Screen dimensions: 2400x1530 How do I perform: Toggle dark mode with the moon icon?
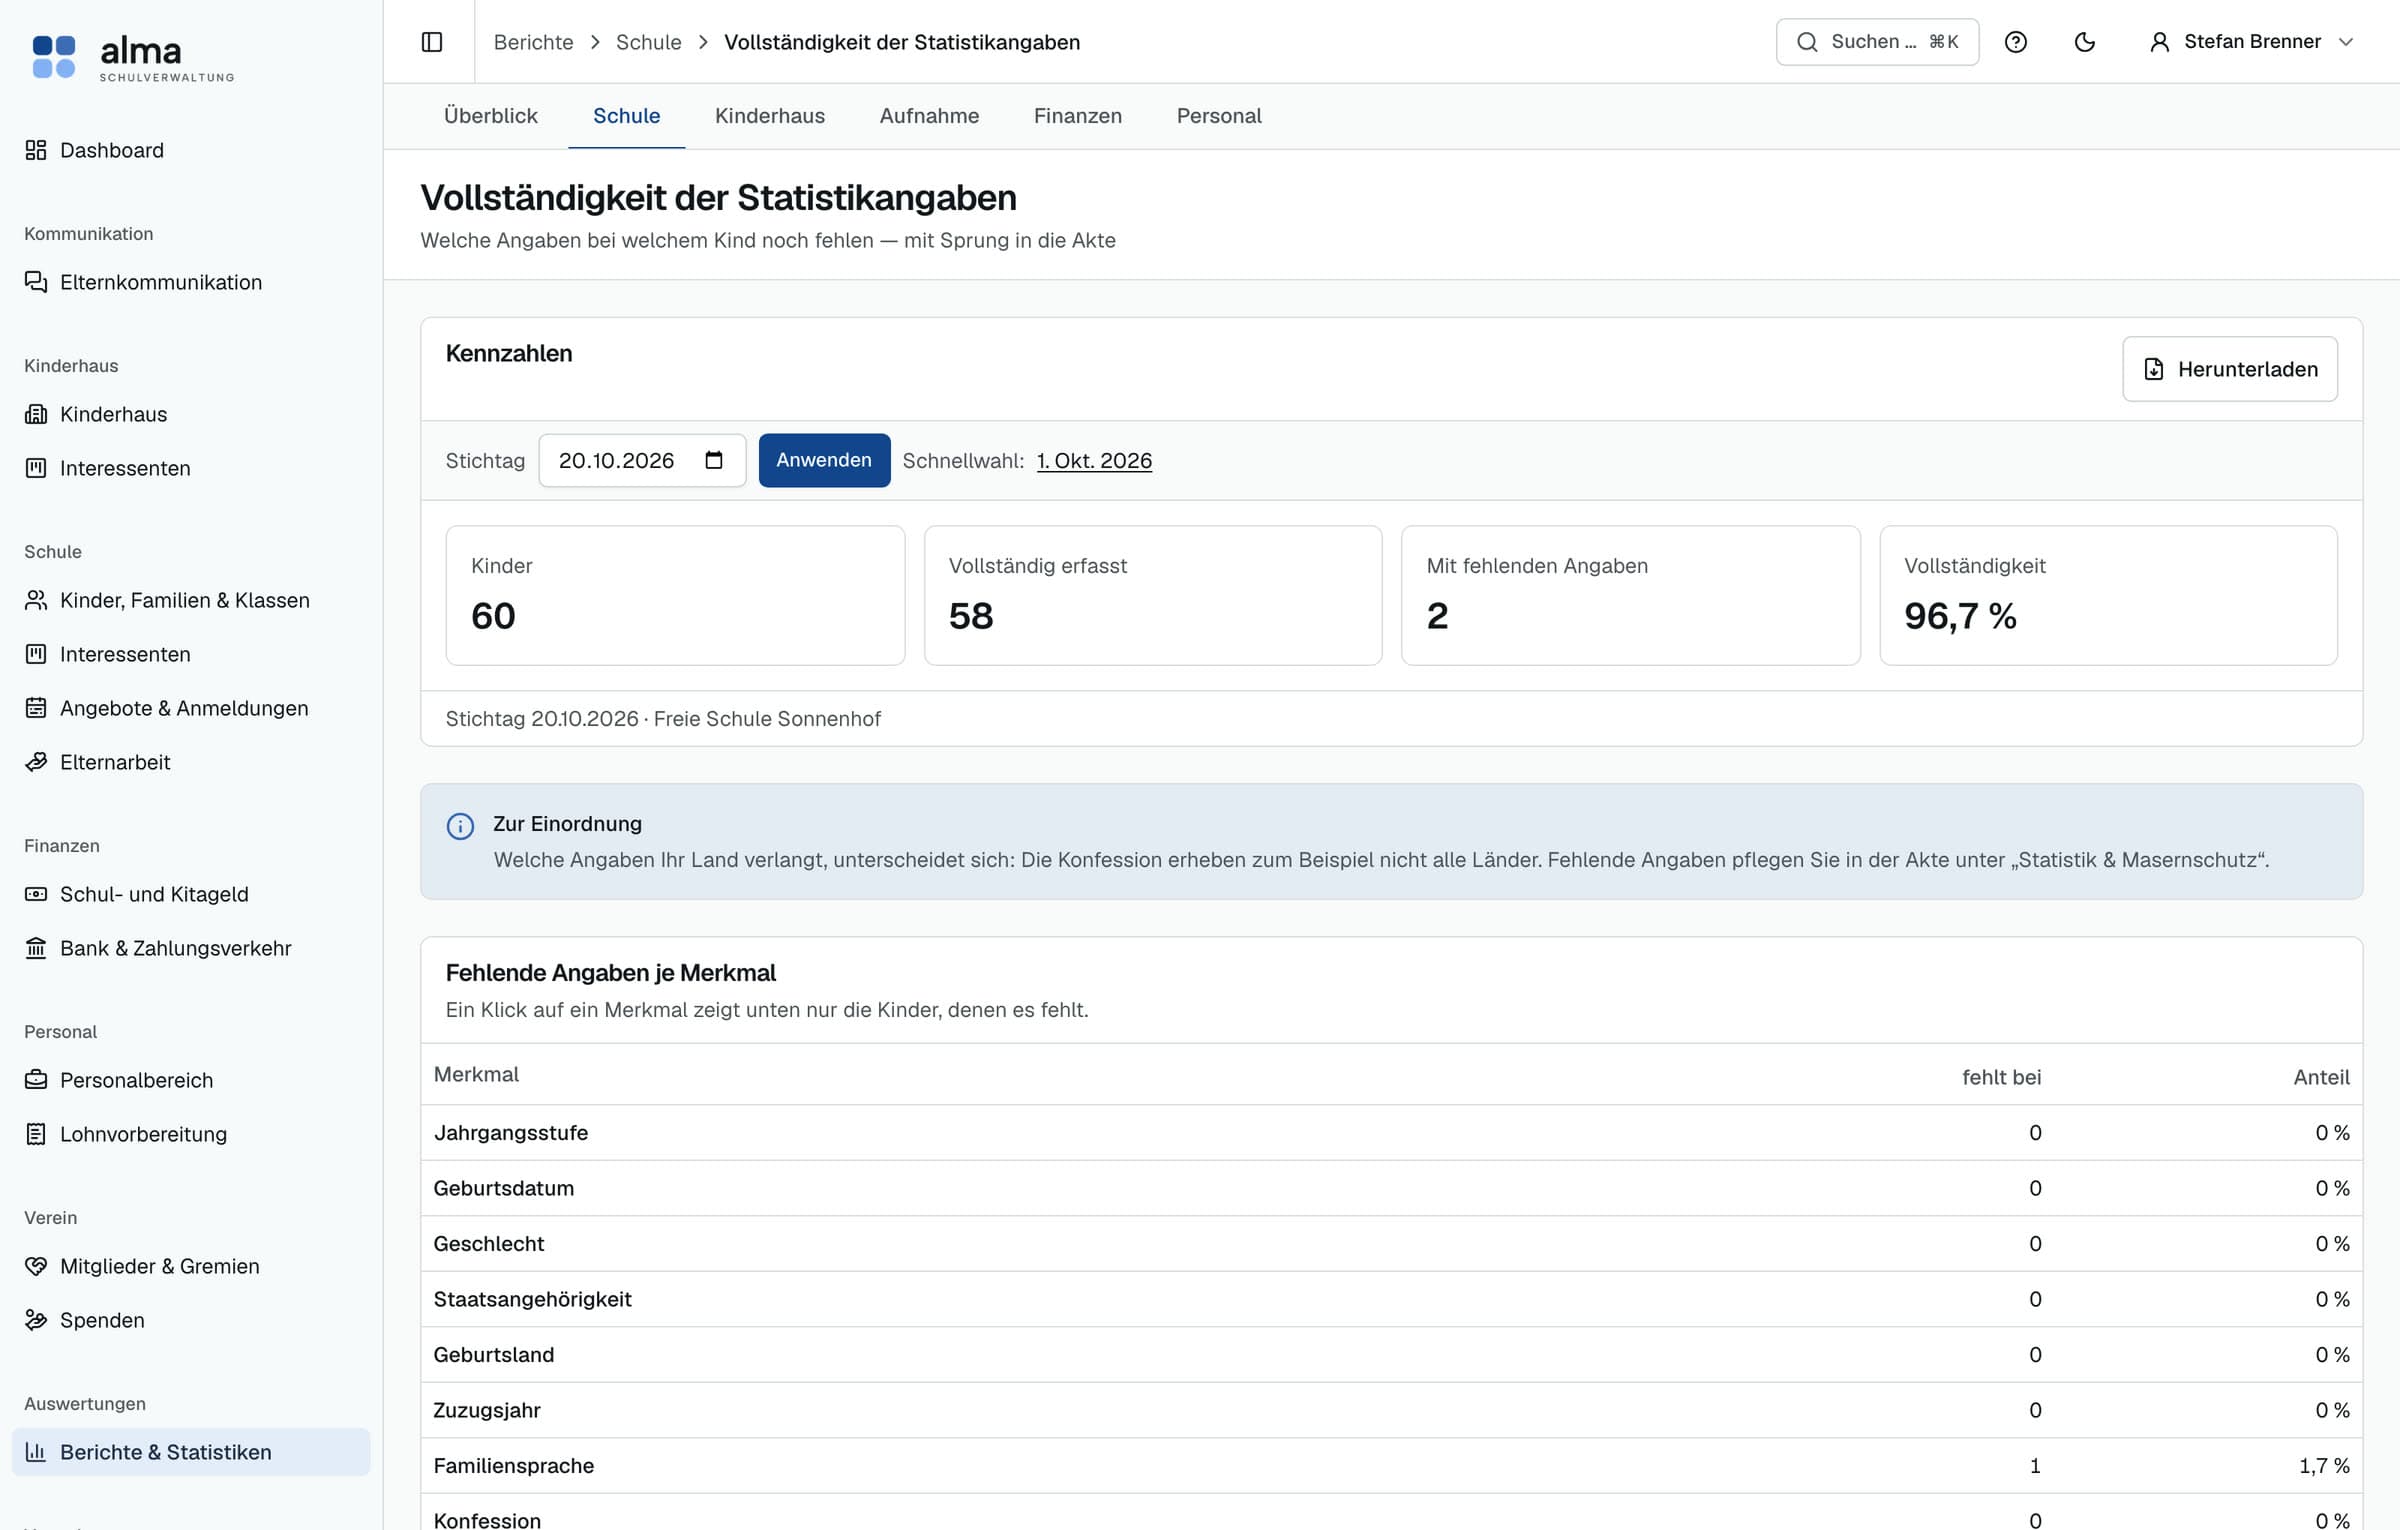tap(2085, 42)
